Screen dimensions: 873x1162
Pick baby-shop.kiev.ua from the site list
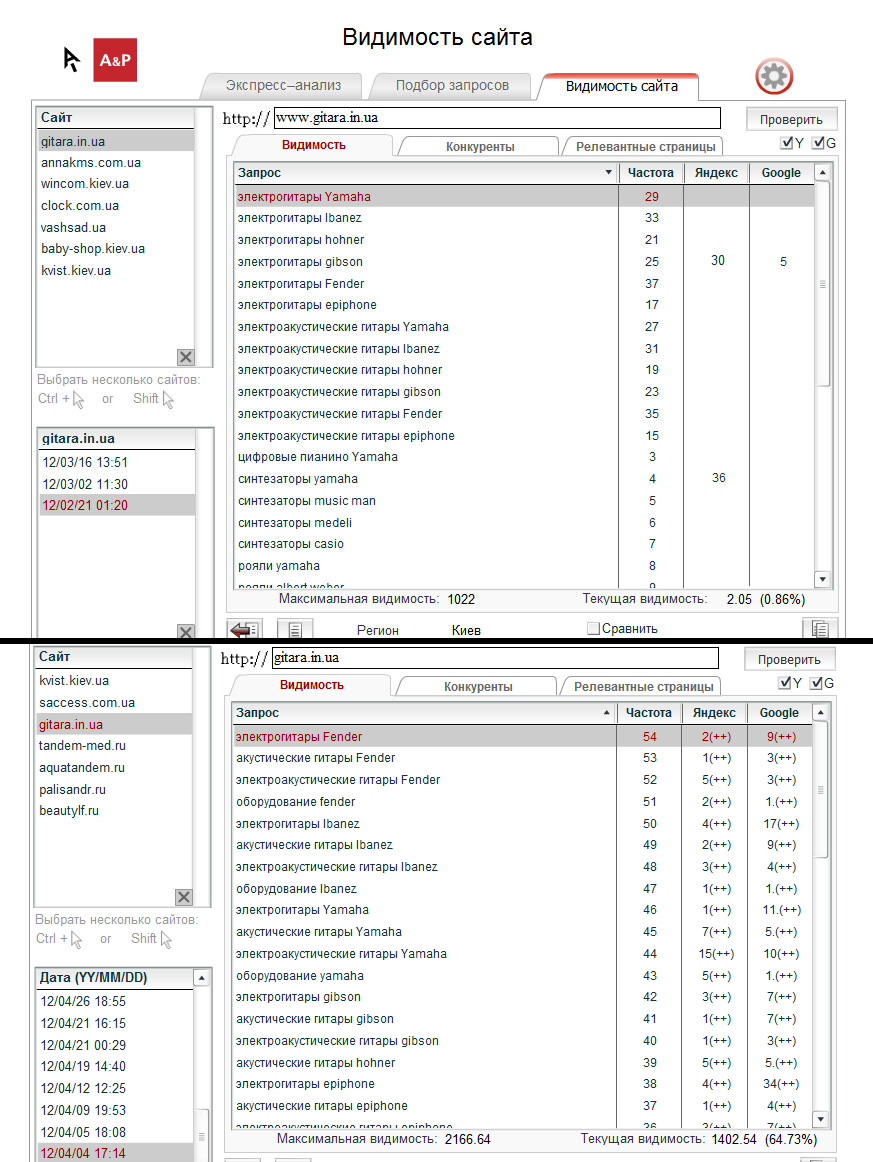tap(115, 249)
